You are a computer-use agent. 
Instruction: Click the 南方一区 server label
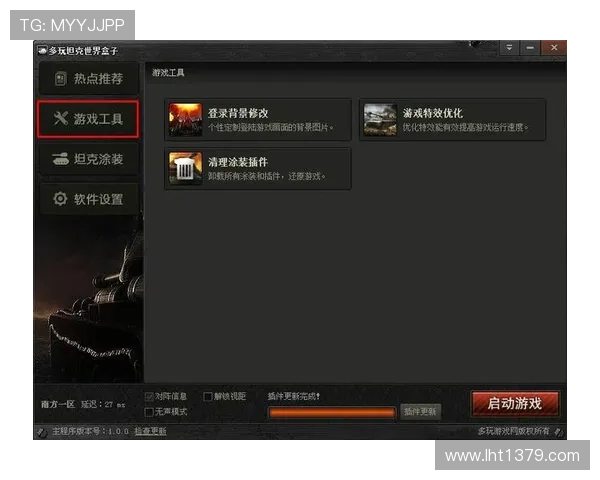point(58,405)
